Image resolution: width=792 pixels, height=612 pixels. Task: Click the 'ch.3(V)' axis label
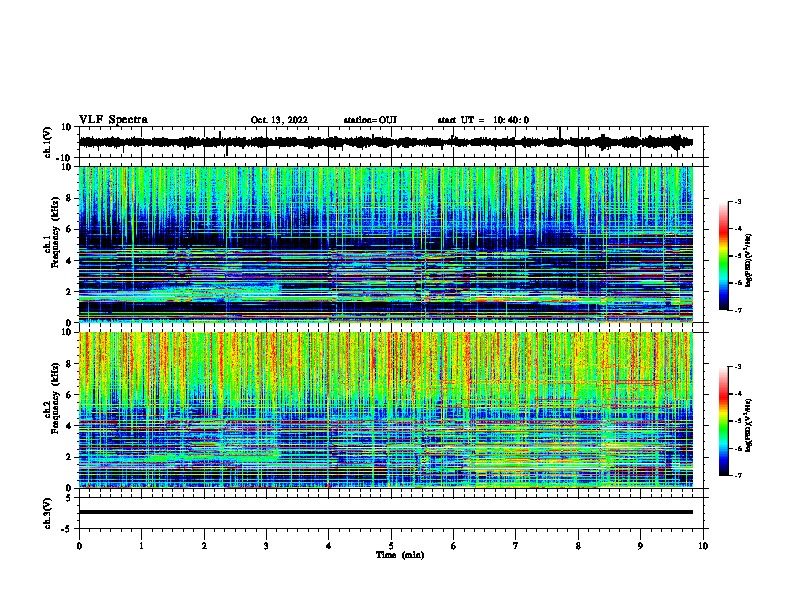(48, 513)
